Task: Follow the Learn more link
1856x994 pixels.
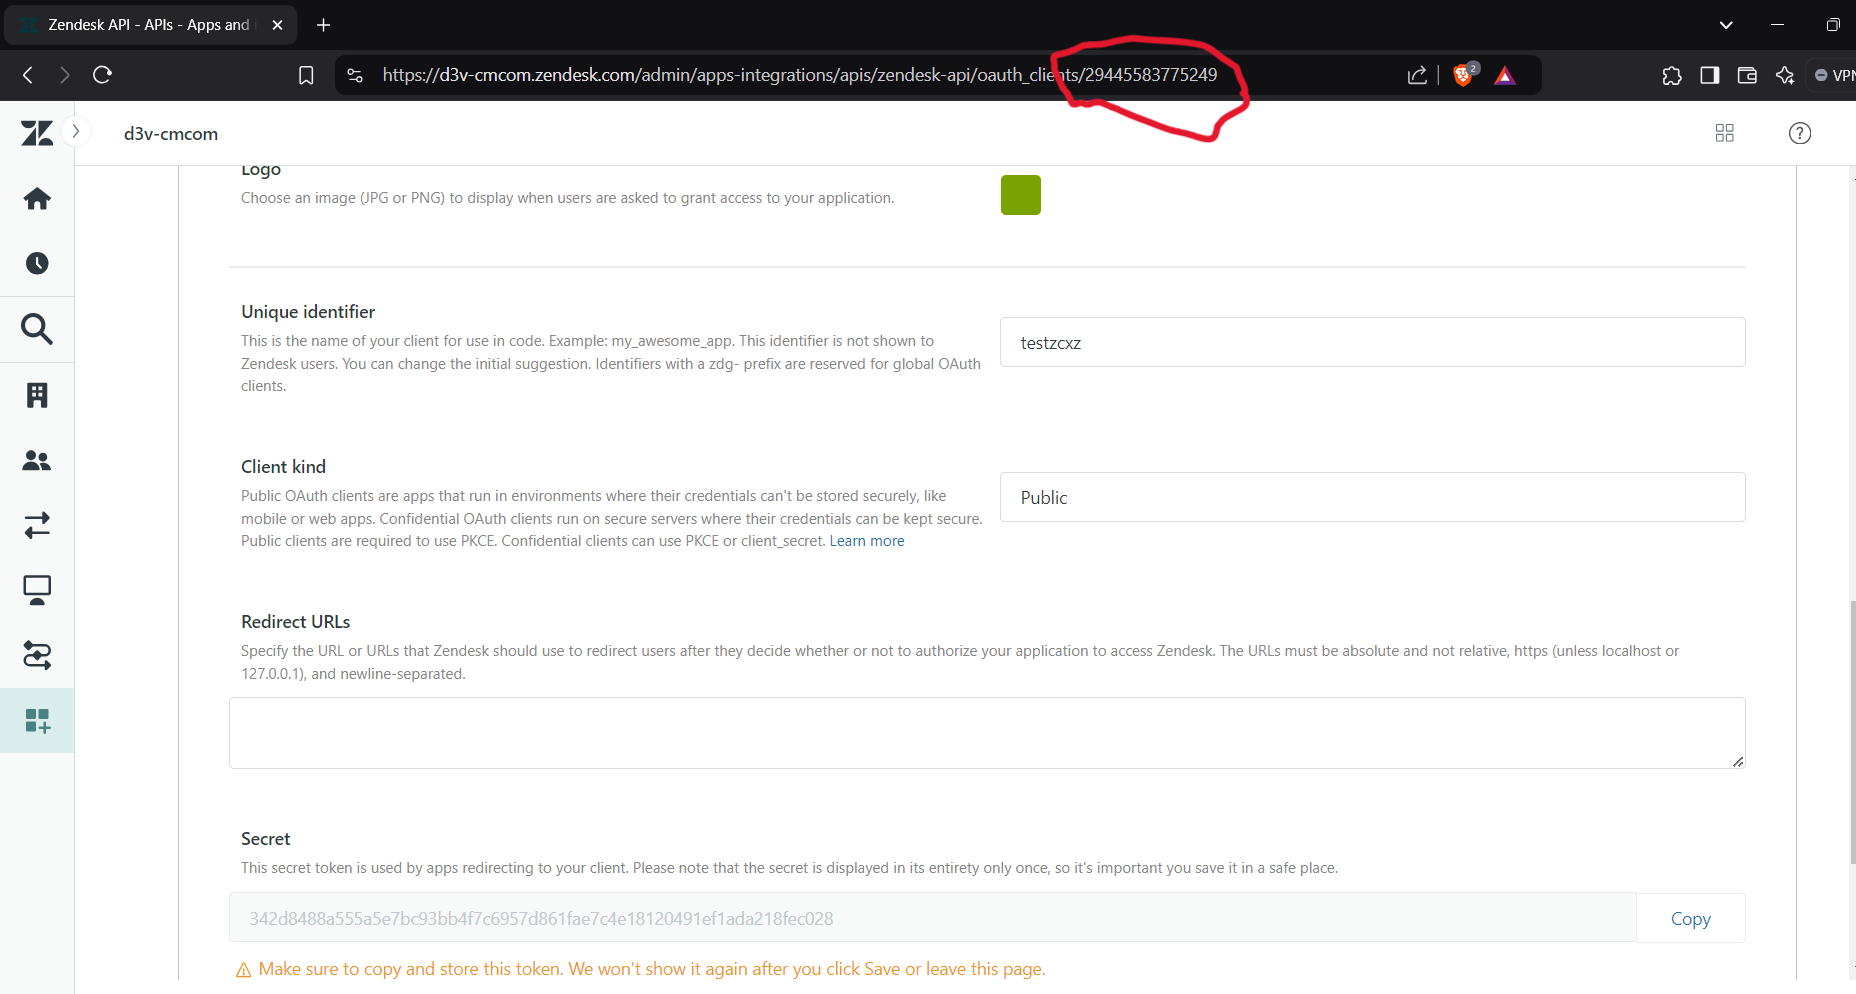Action: (866, 541)
